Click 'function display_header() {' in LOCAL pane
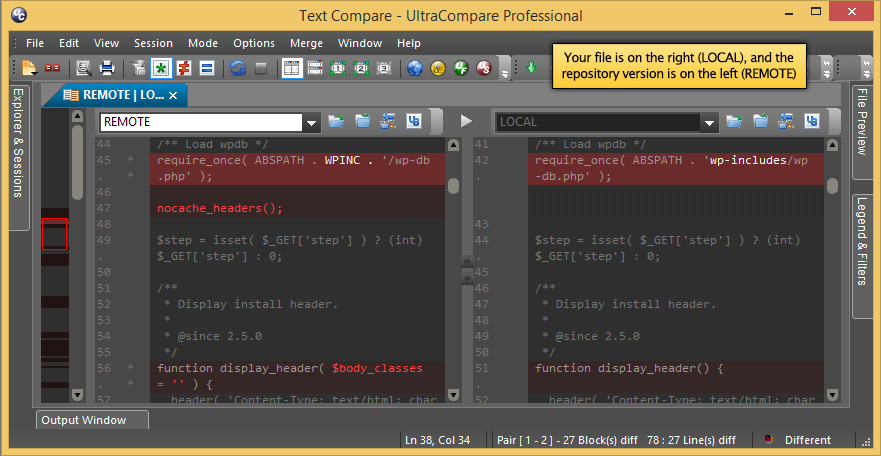The image size is (881, 456). pyautogui.click(x=629, y=368)
